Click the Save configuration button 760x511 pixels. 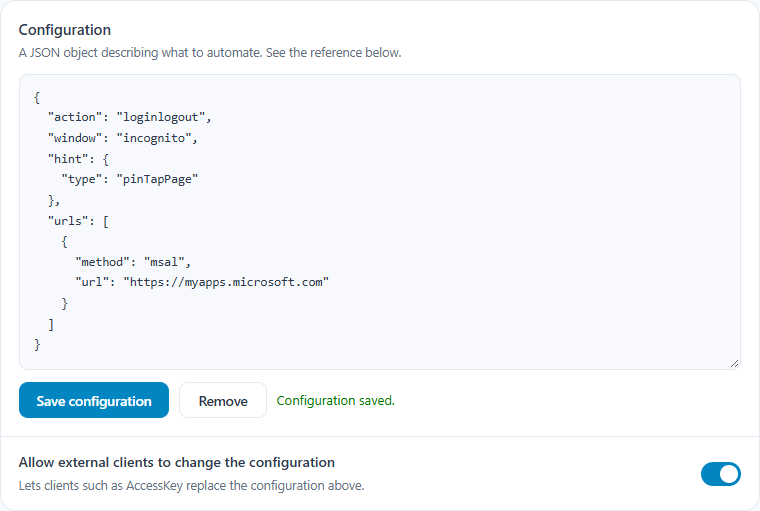tap(94, 400)
